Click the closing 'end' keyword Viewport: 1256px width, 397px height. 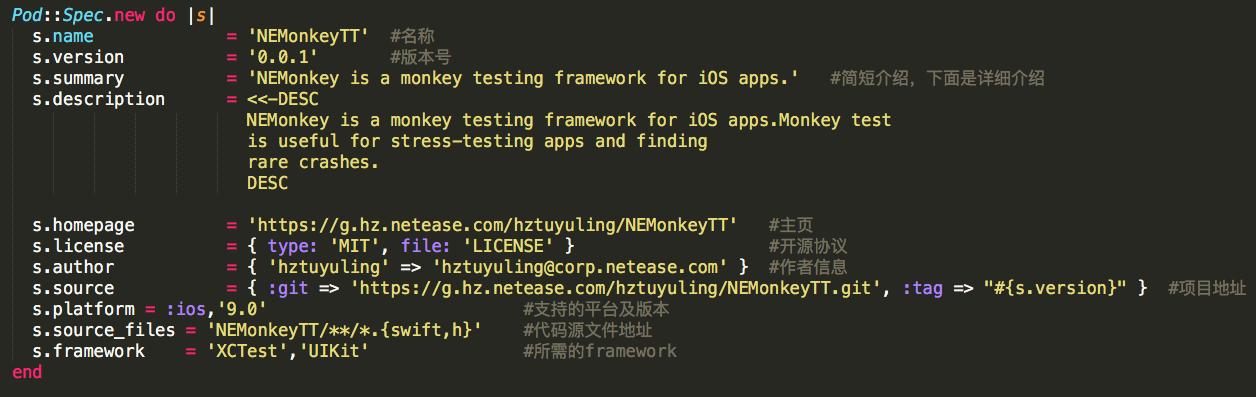[x=27, y=372]
